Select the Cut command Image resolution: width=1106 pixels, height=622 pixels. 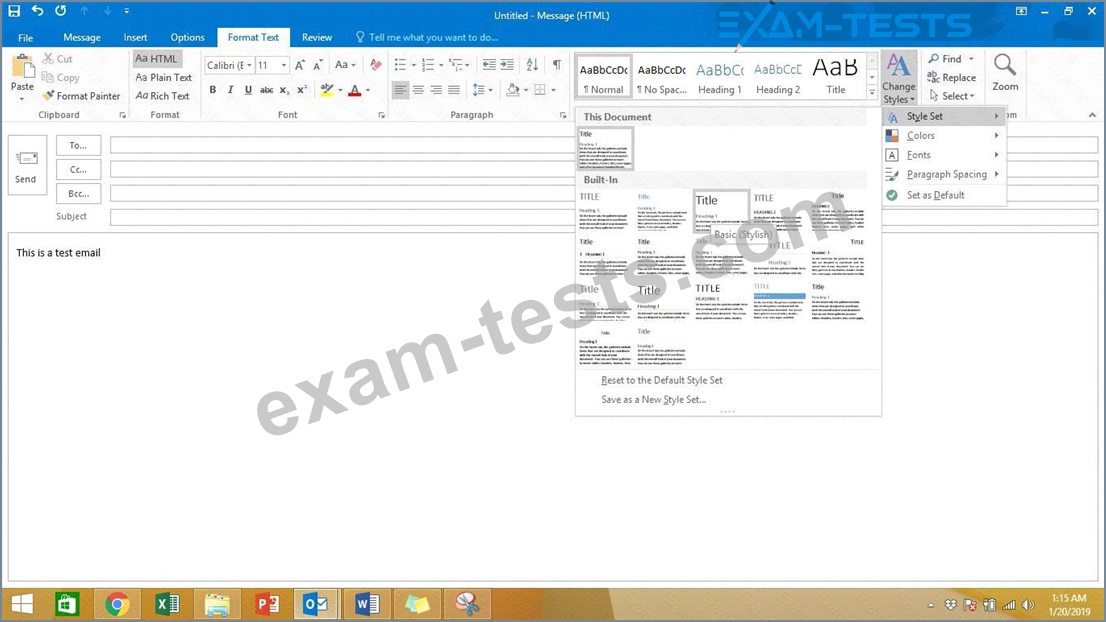pos(57,59)
